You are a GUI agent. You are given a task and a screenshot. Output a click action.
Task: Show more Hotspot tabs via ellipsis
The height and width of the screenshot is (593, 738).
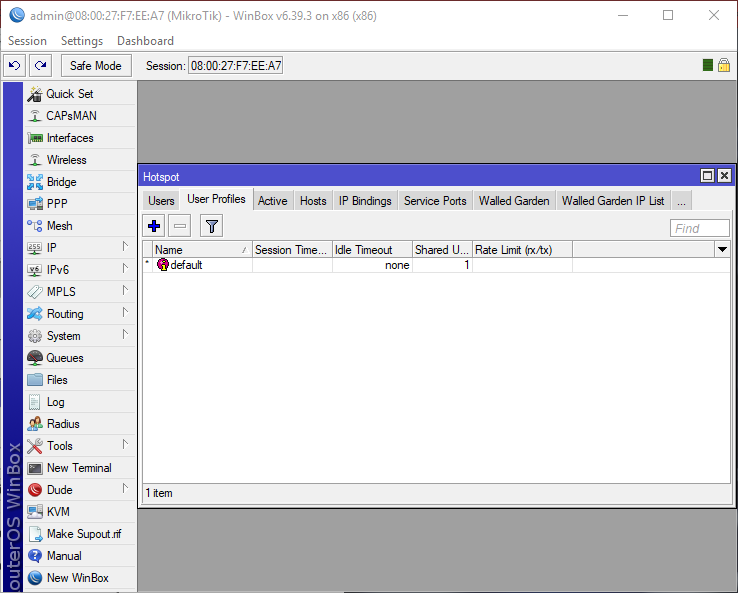(x=682, y=201)
